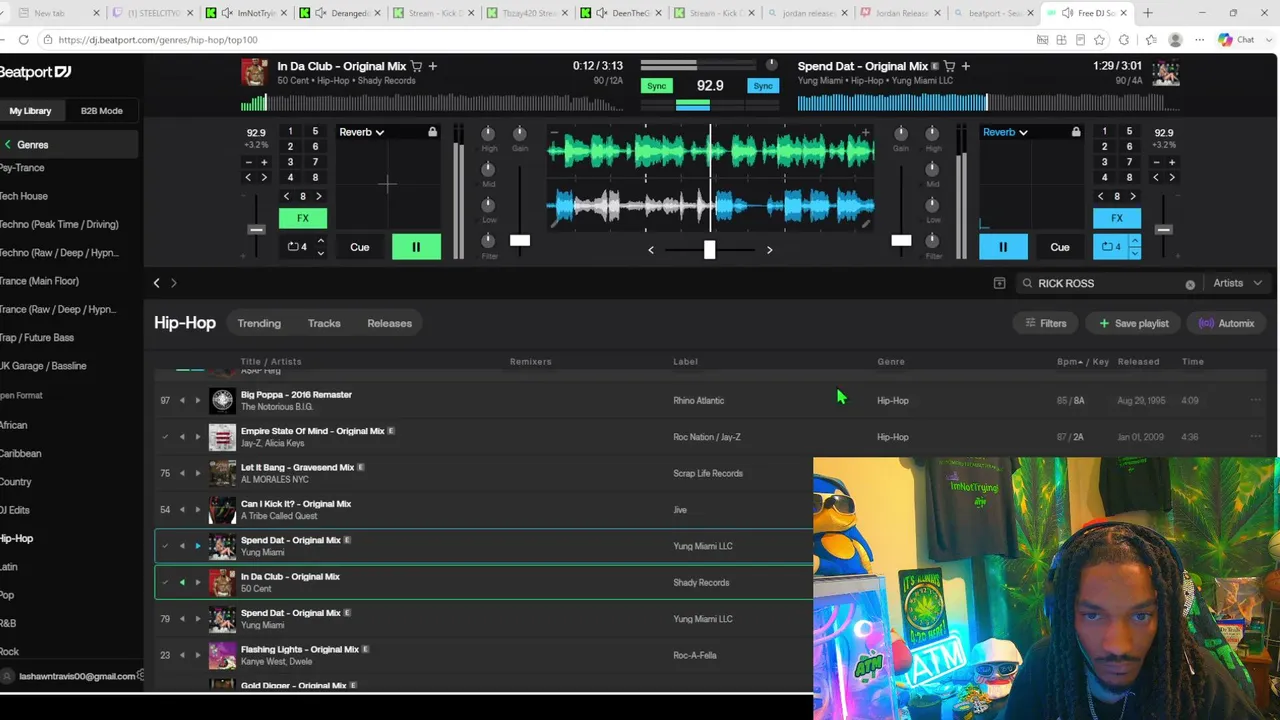Viewport: 1280px width, 720px height.
Task: Click the Flashing Lights album artwork
Action: 222,655
